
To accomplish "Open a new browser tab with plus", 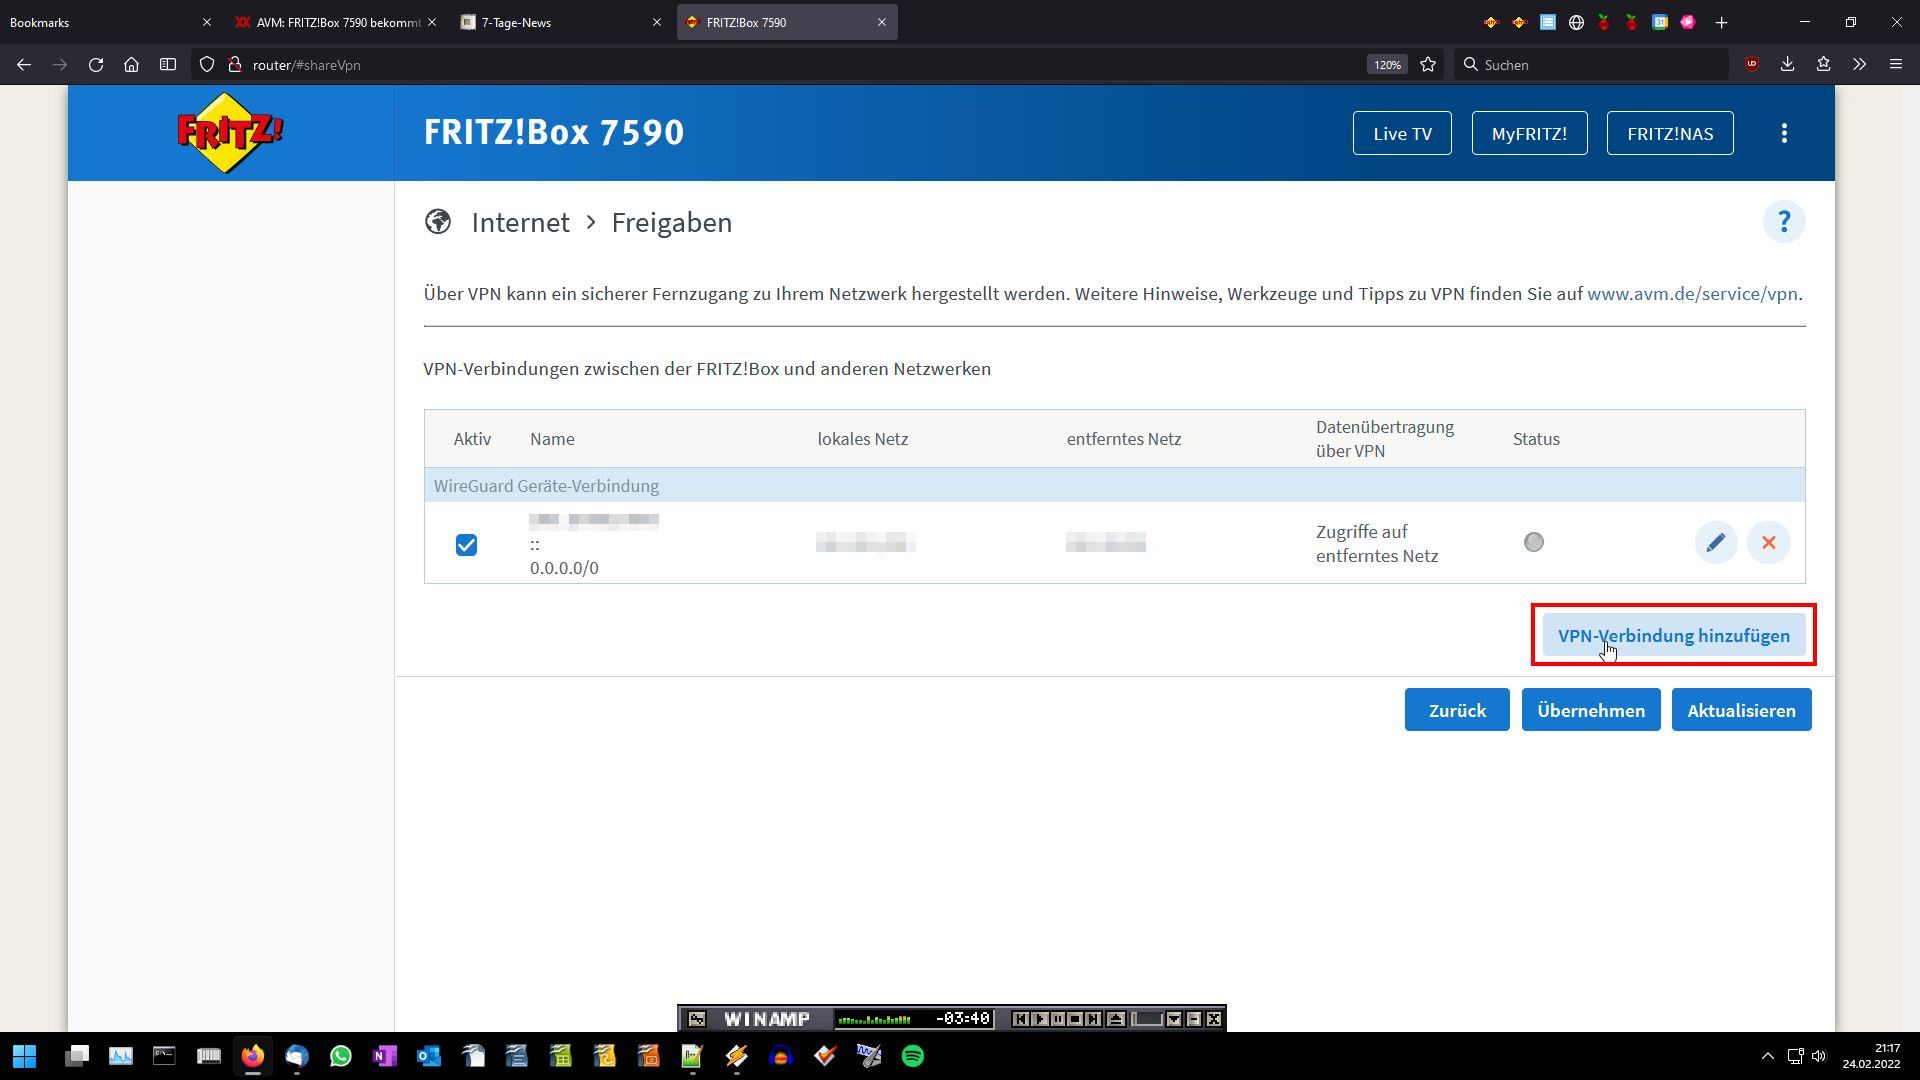I will click(1721, 22).
